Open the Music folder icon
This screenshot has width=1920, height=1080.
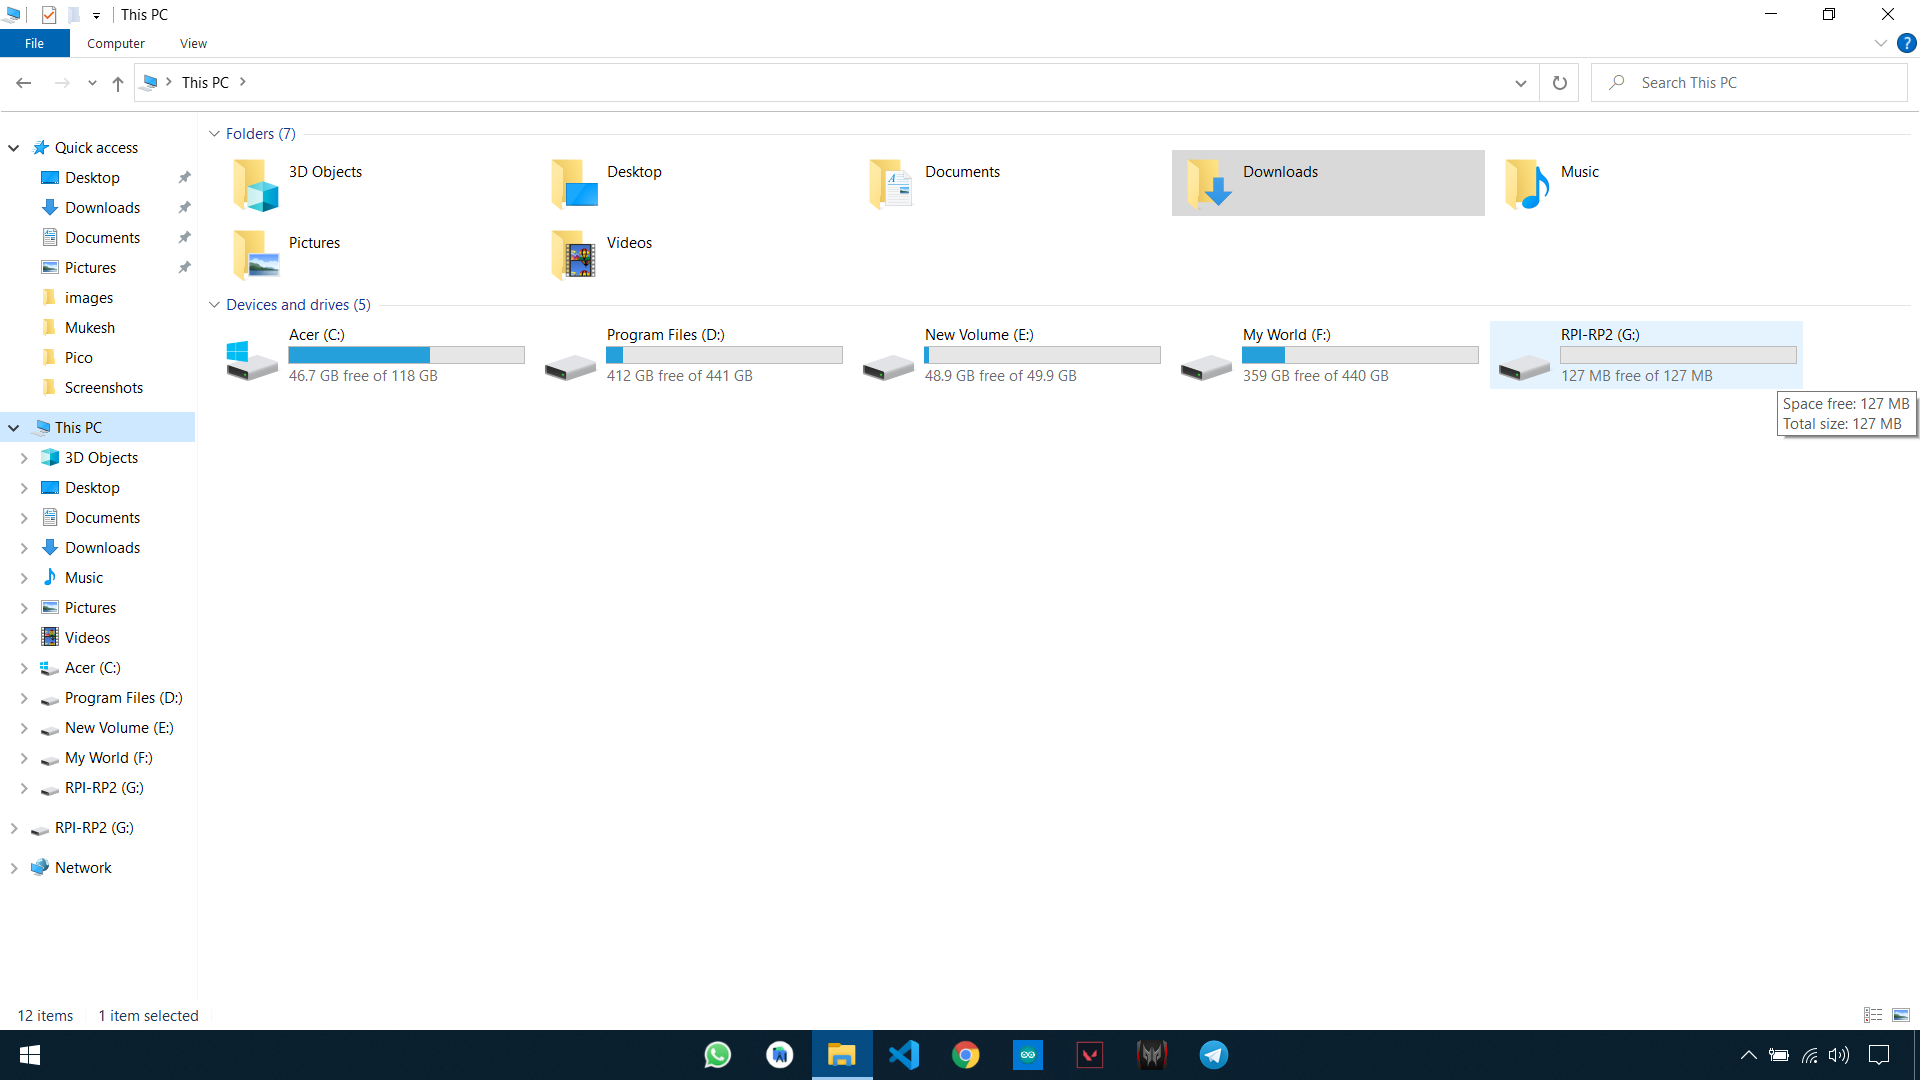[1527, 183]
